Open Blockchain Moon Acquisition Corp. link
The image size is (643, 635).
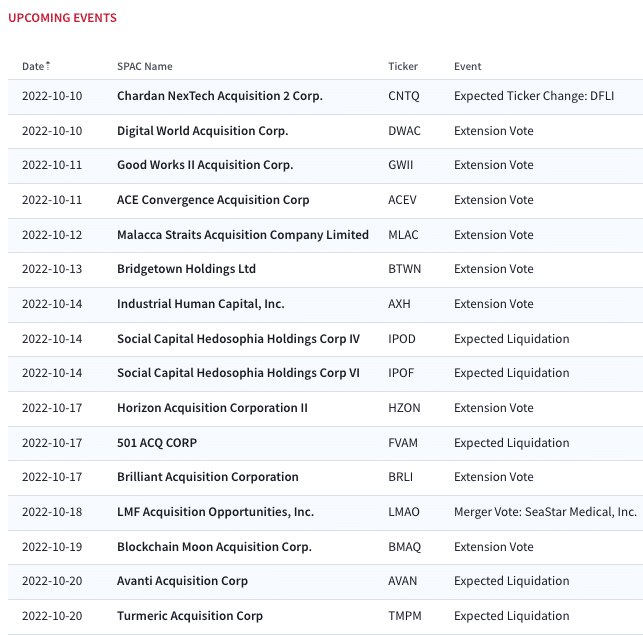214,547
